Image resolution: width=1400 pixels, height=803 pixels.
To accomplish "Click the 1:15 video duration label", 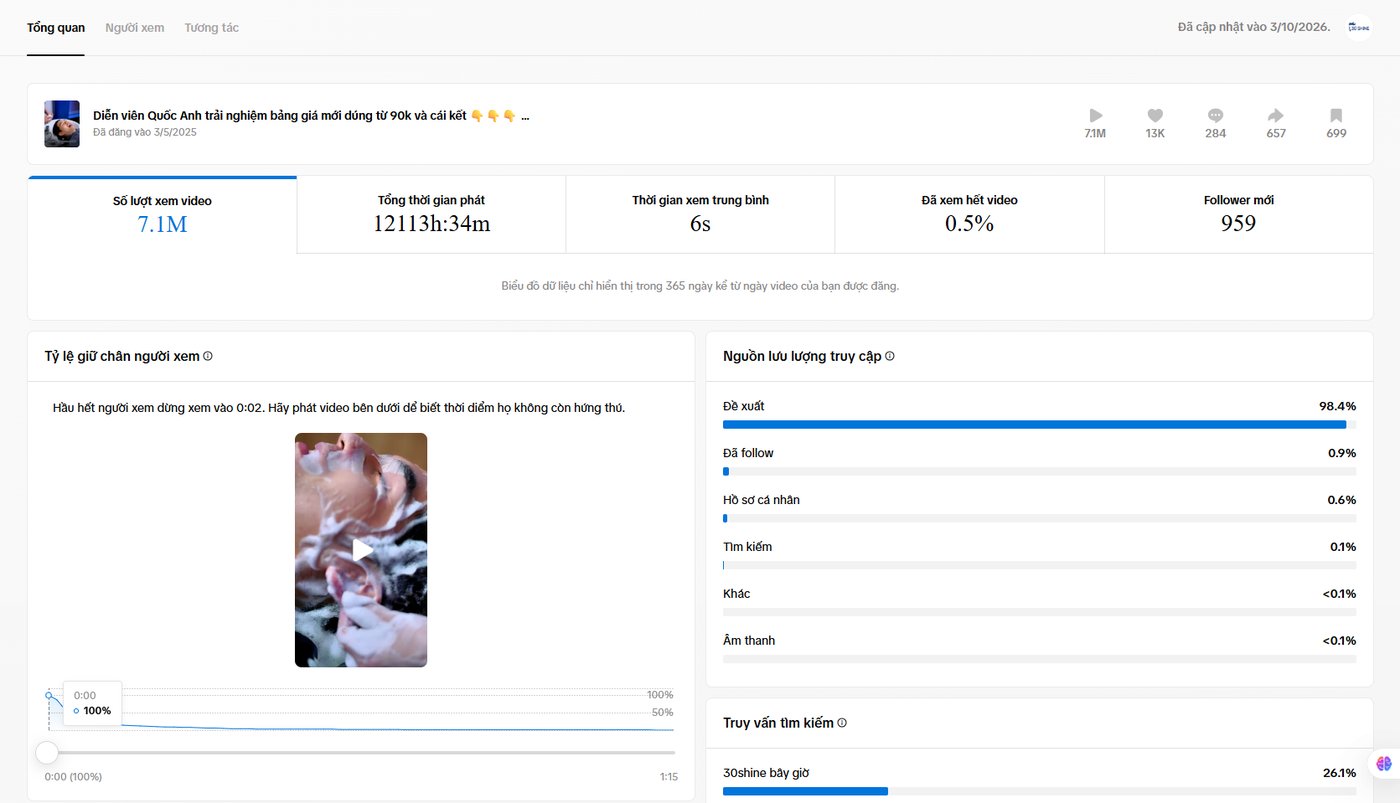I will point(669,777).
